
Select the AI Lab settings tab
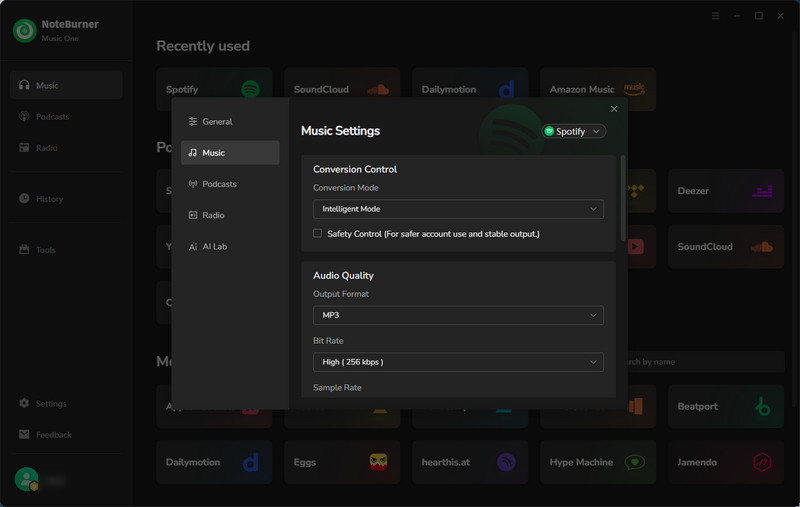point(230,246)
